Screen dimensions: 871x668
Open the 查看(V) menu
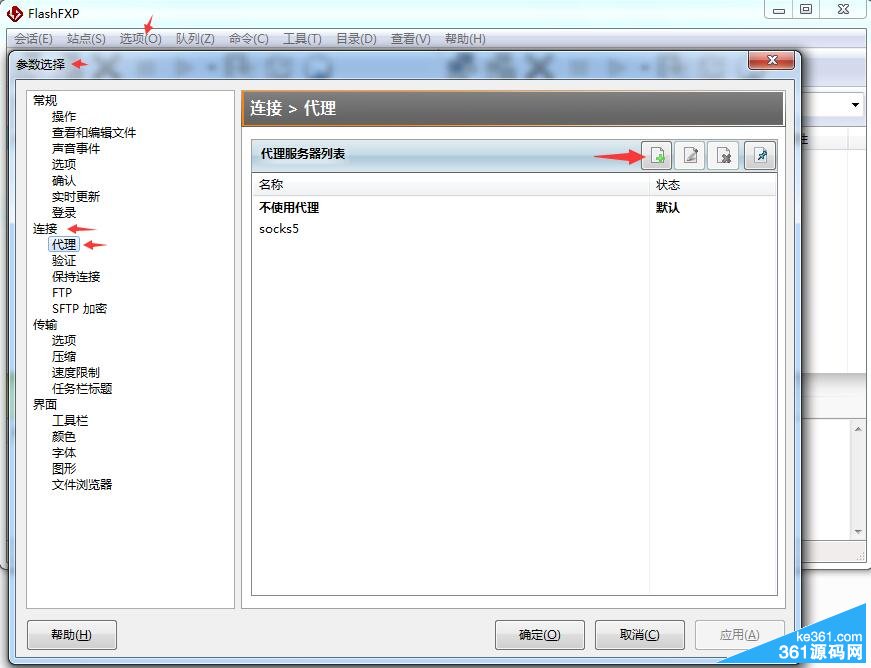coord(411,39)
